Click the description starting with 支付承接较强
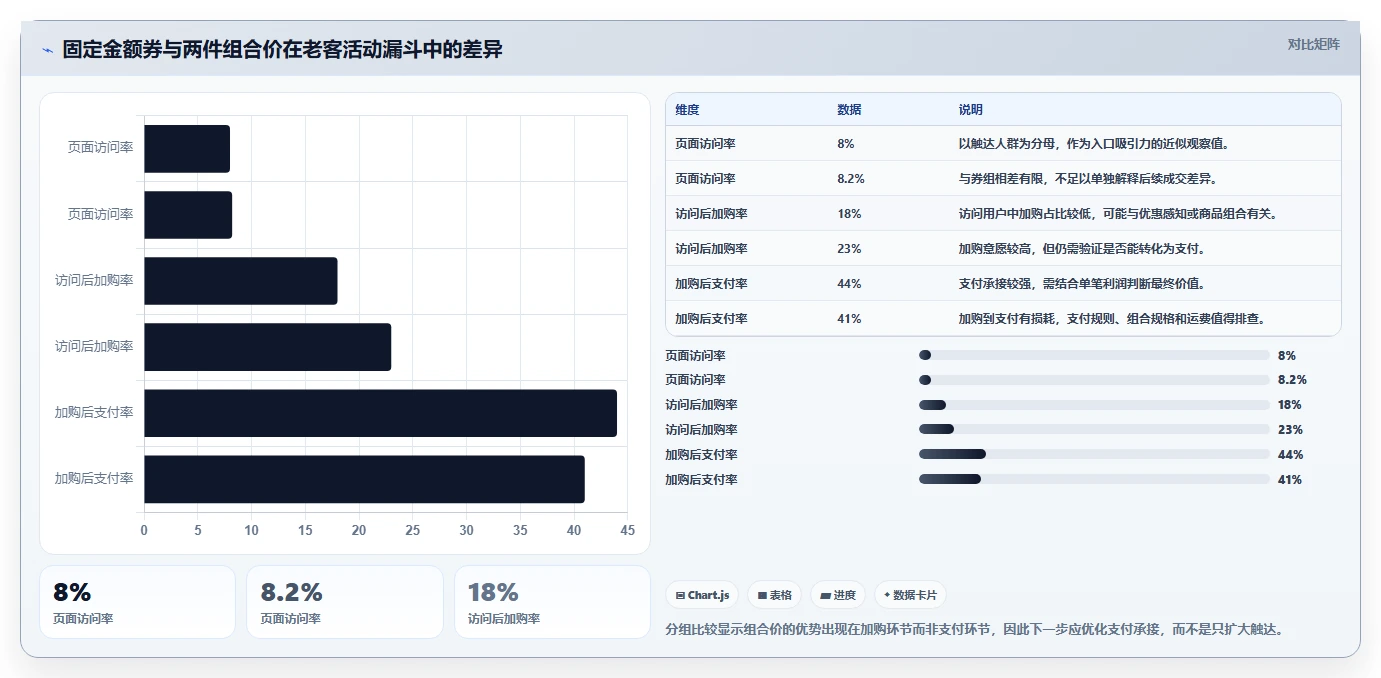 click(x=1085, y=284)
